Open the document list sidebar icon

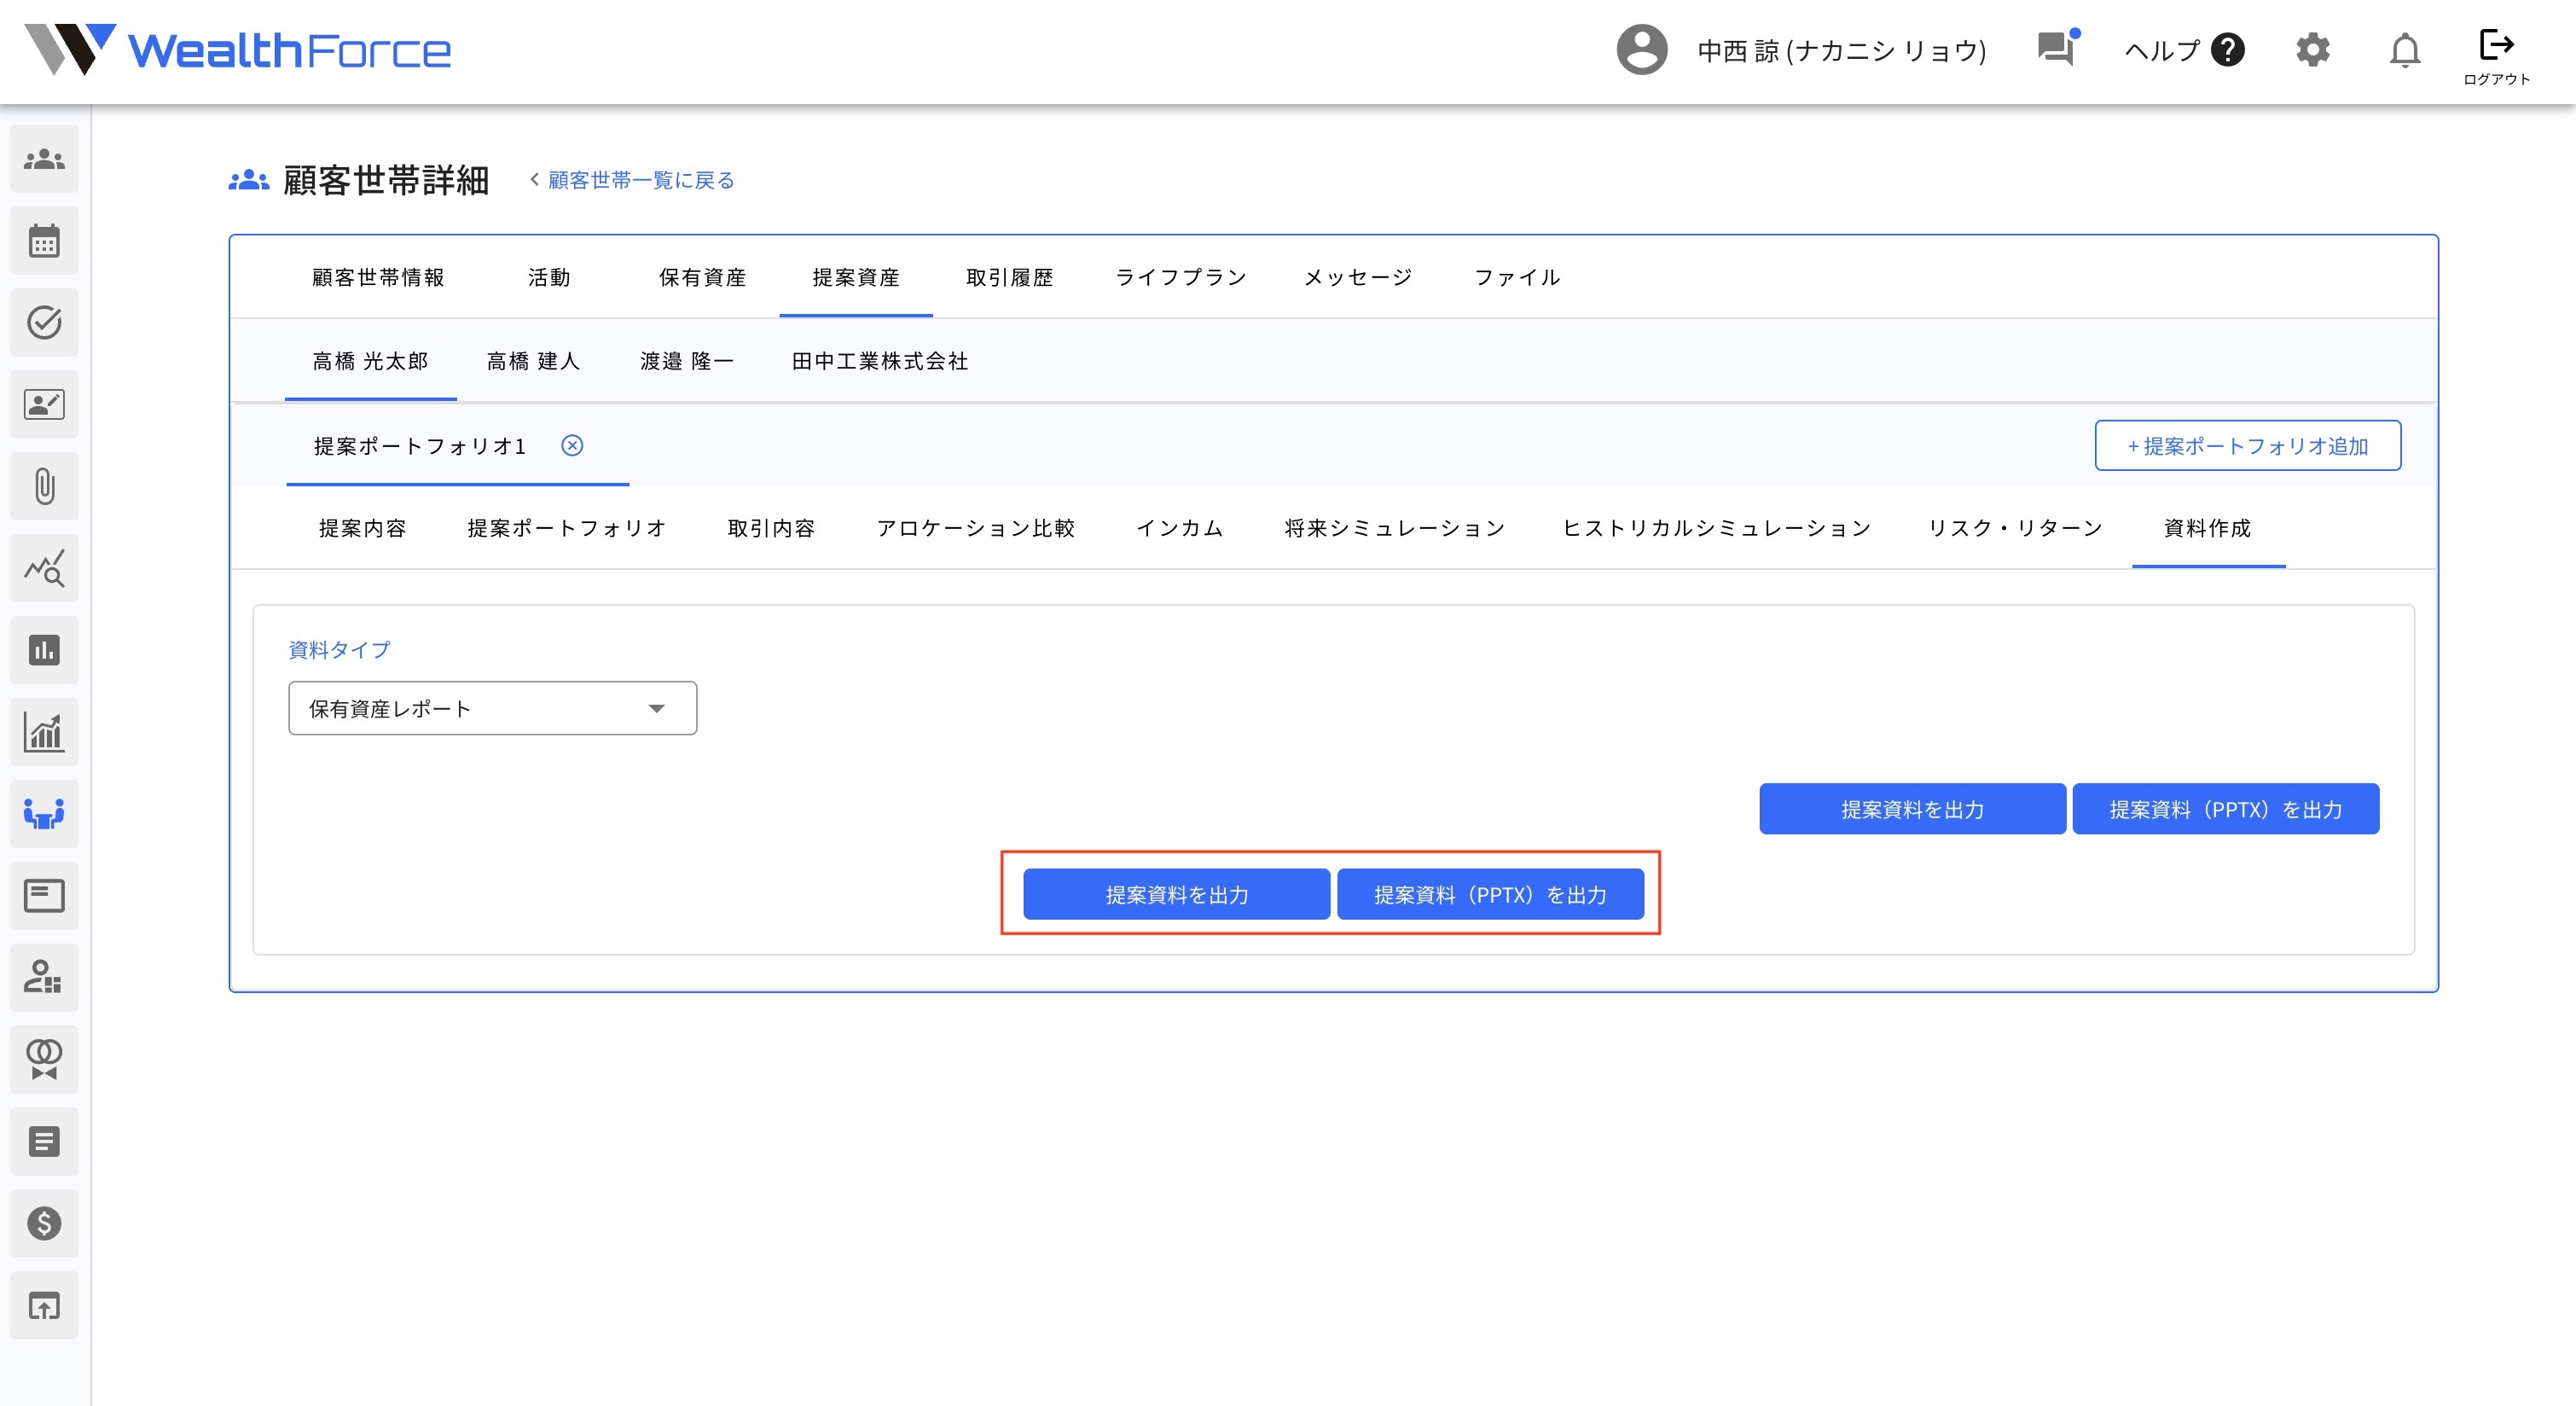tap(44, 1142)
